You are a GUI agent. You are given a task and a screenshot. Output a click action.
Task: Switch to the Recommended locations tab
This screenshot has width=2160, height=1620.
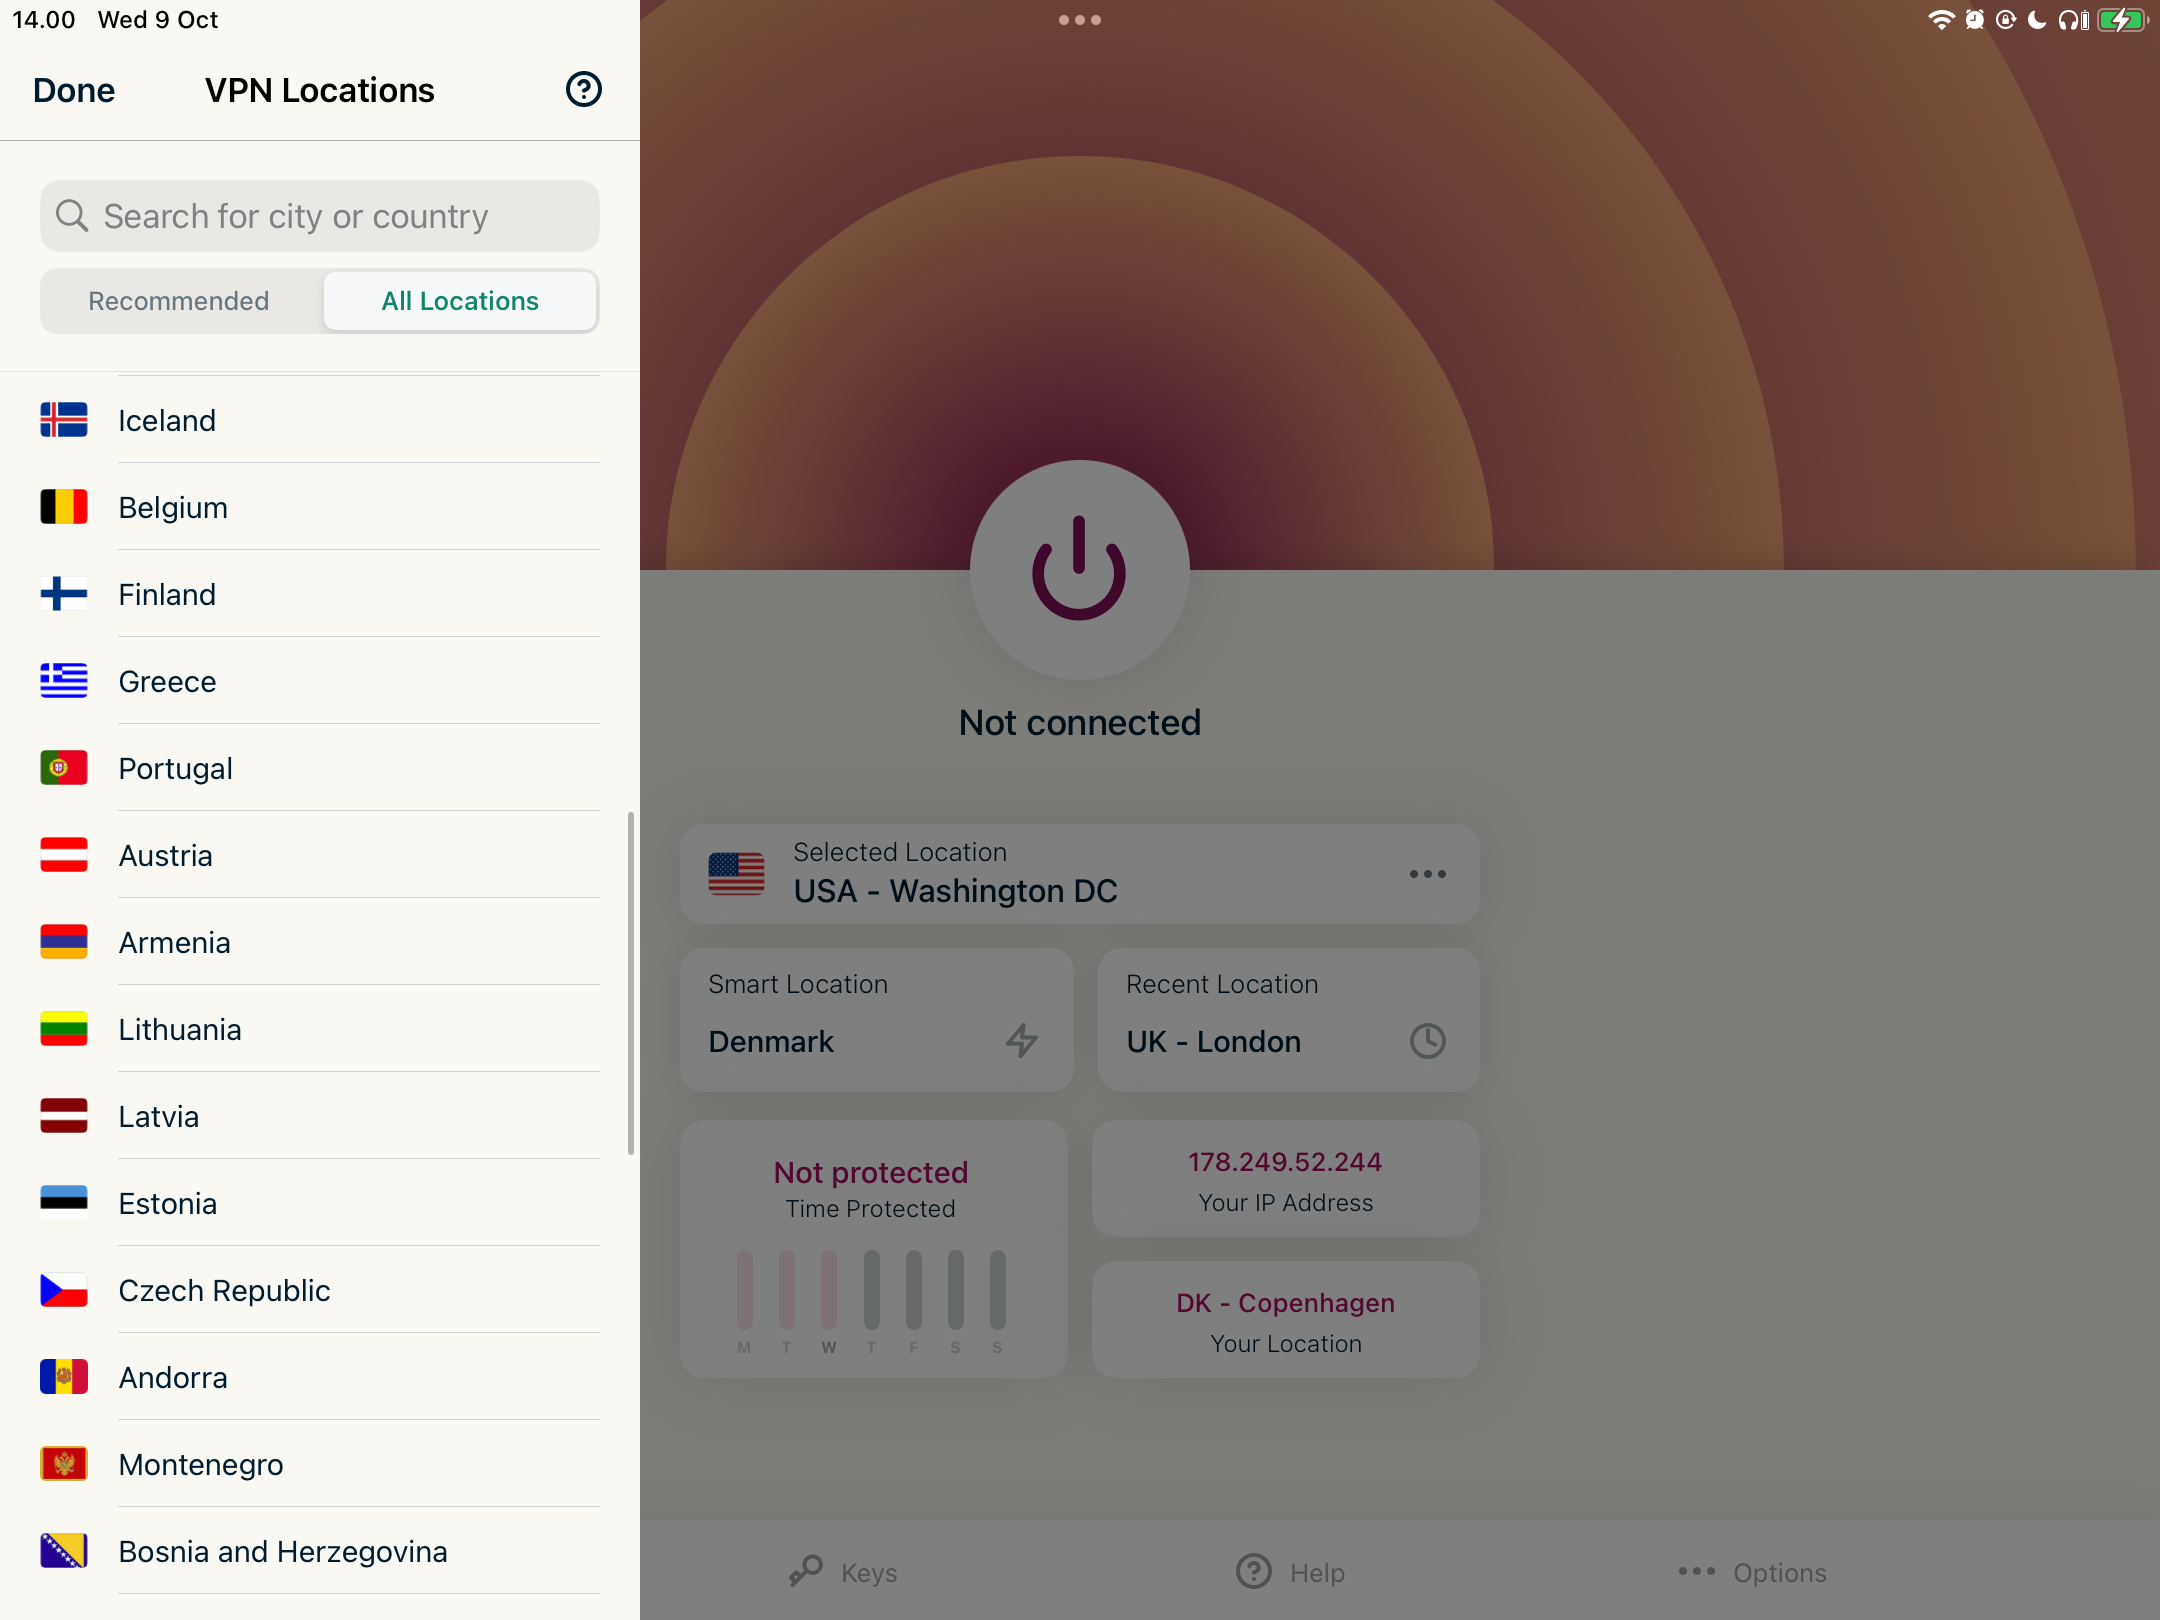[179, 301]
